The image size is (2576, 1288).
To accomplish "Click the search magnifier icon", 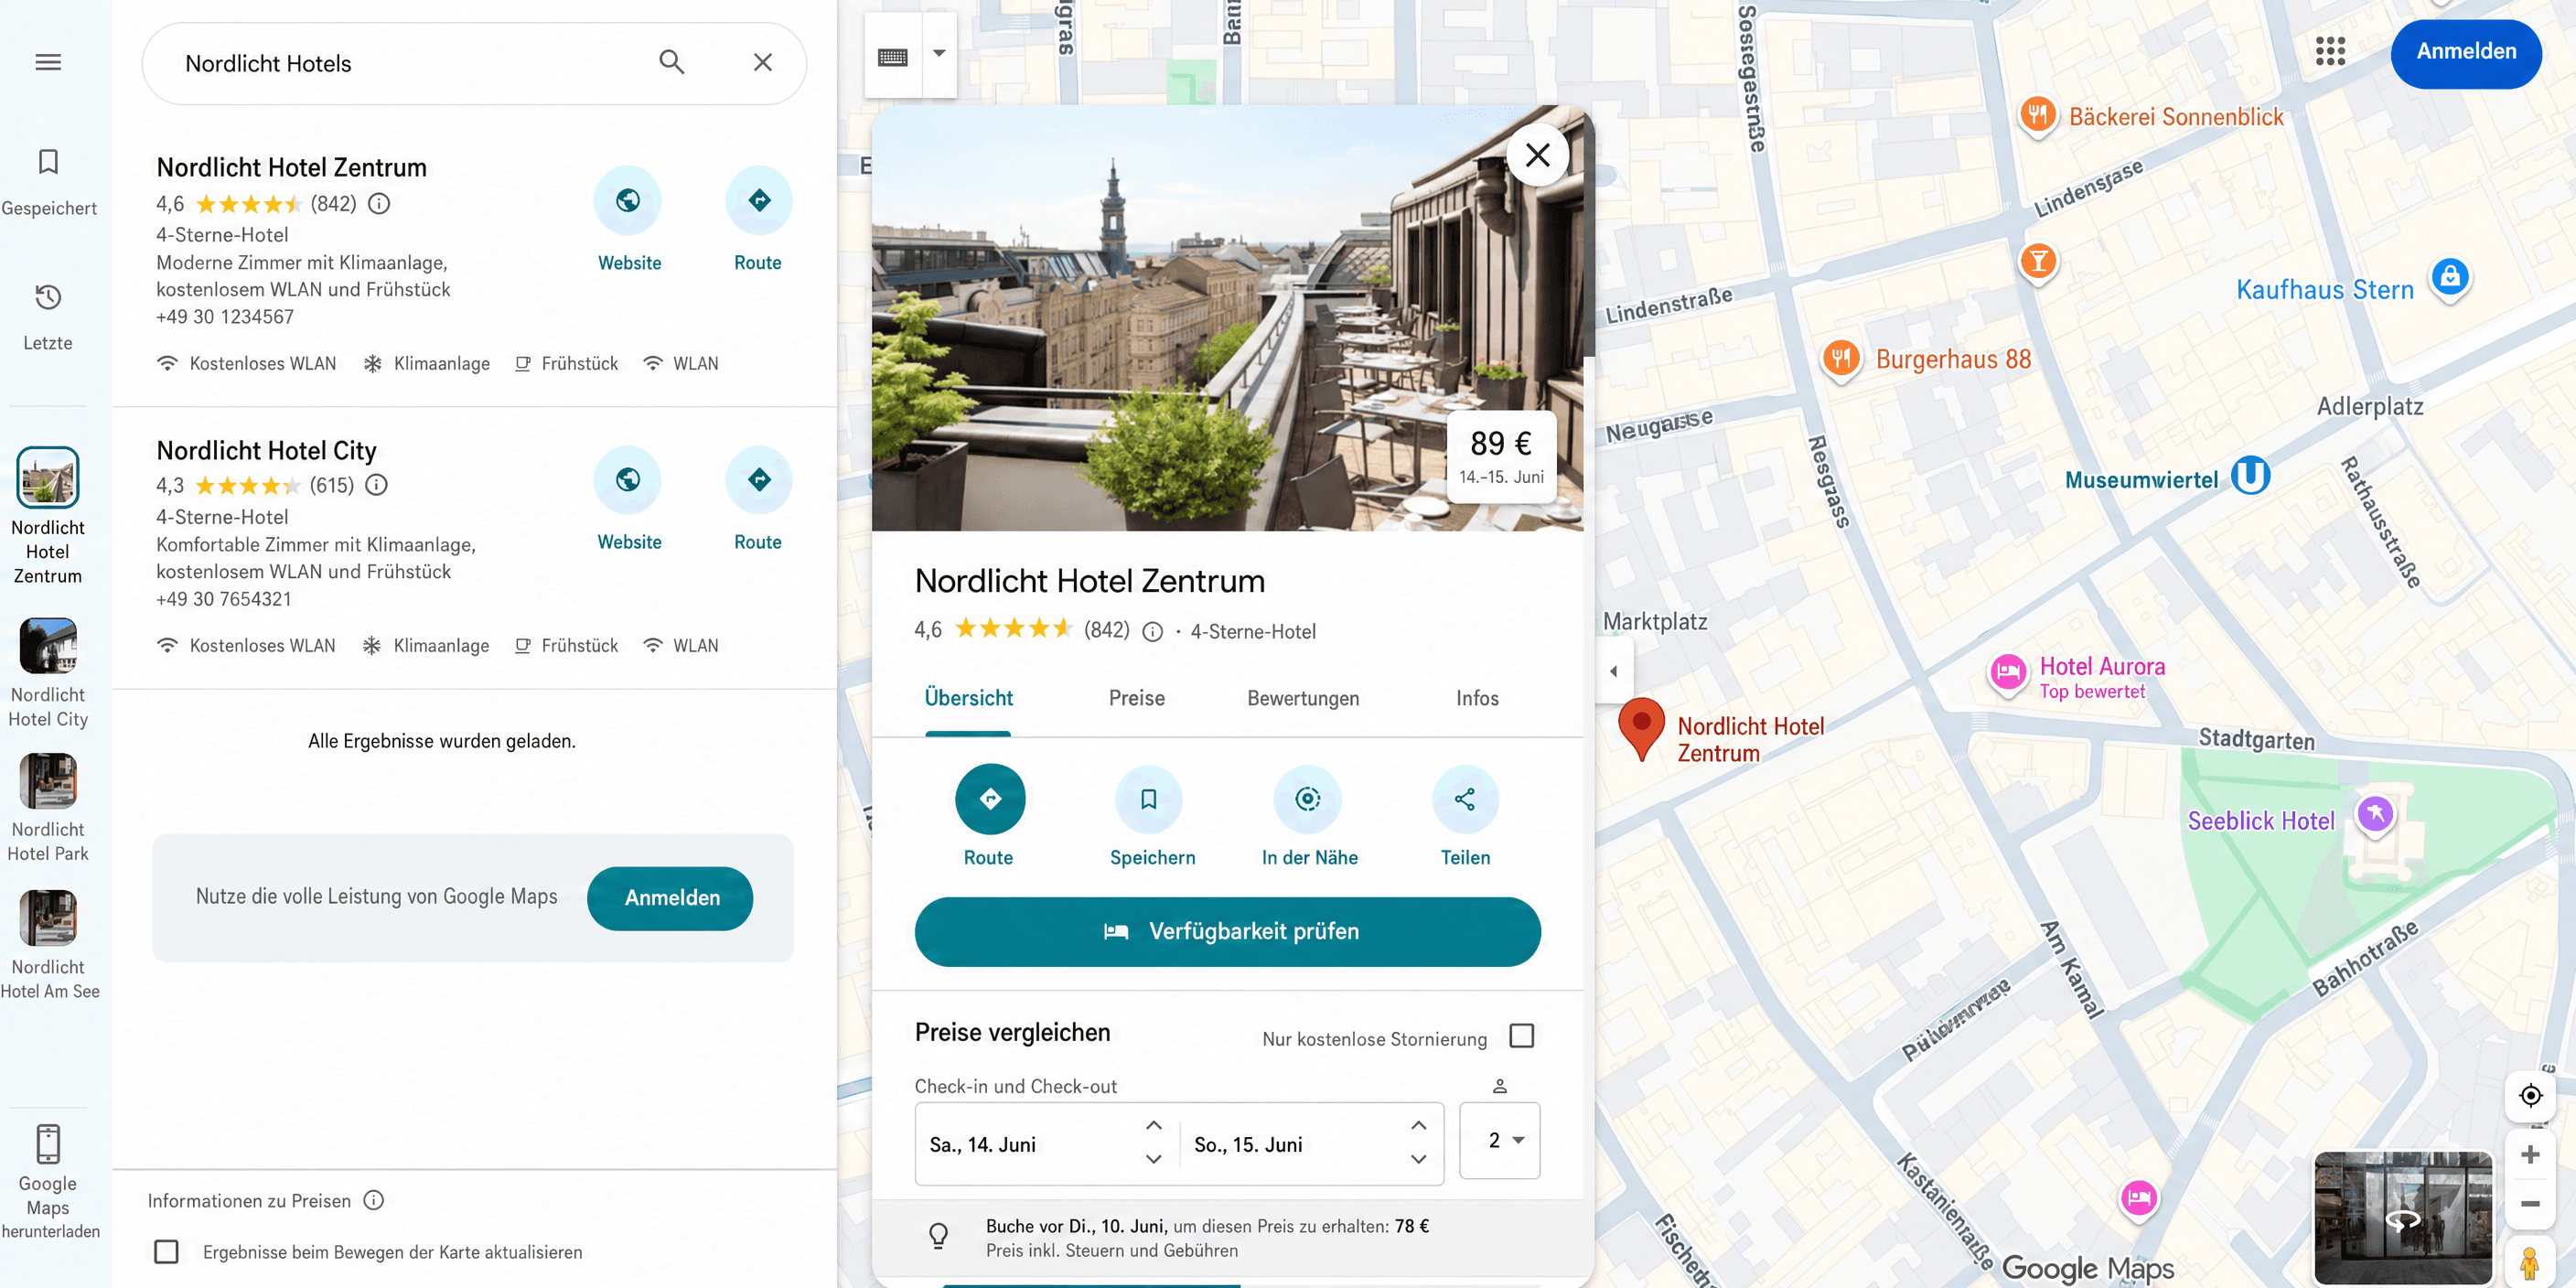I will coord(672,62).
